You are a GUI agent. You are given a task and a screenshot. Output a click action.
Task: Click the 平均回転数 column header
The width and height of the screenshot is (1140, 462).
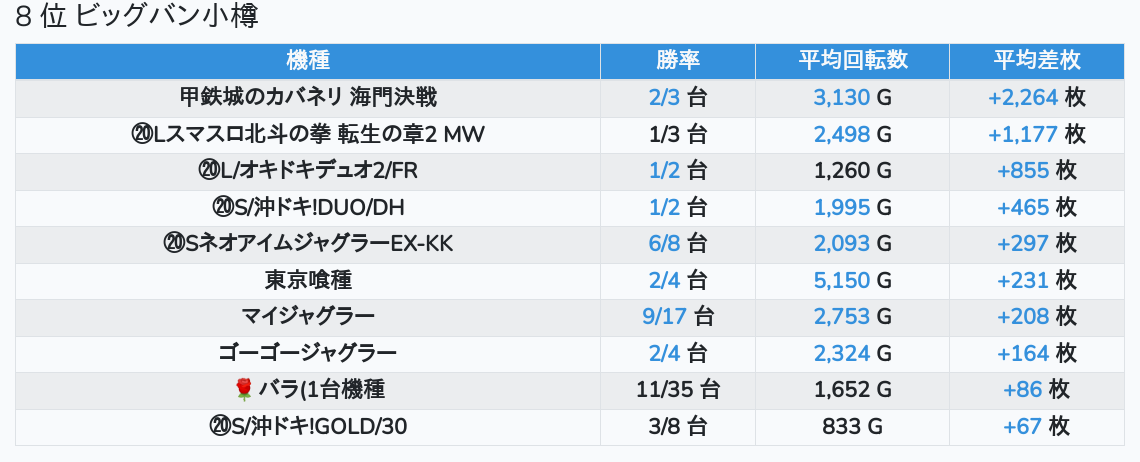tap(852, 61)
